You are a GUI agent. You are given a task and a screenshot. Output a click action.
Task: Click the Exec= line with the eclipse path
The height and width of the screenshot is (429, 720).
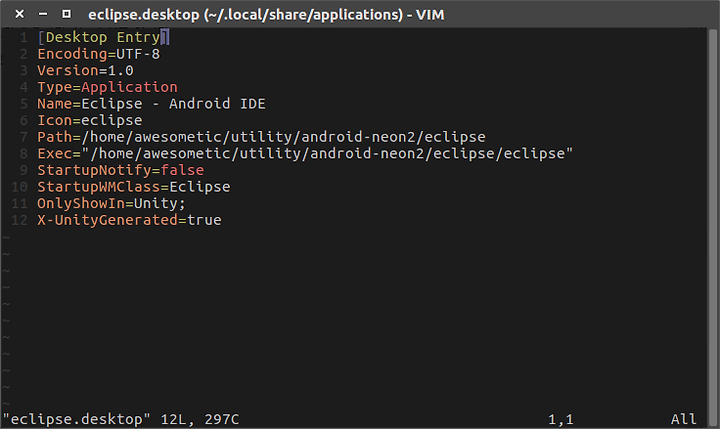coord(305,153)
